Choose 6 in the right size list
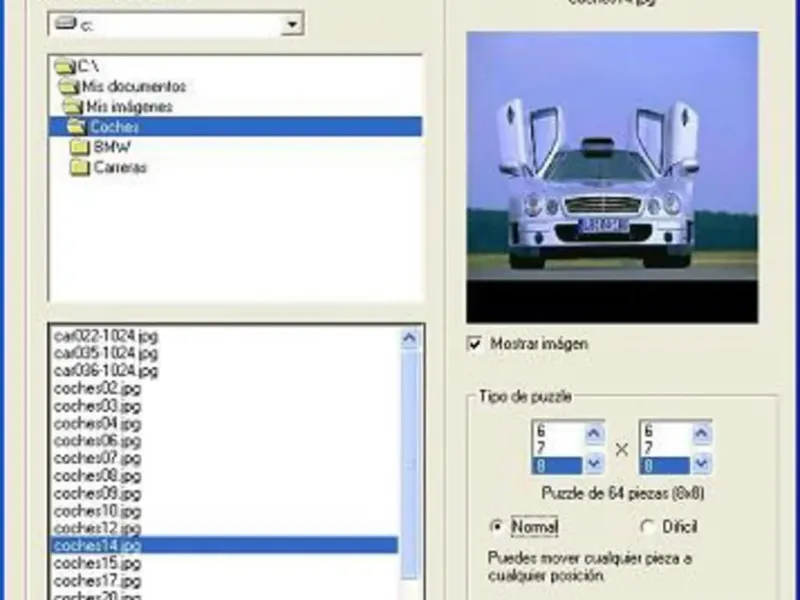This screenshot has width=800, height=600. [664, 431]
